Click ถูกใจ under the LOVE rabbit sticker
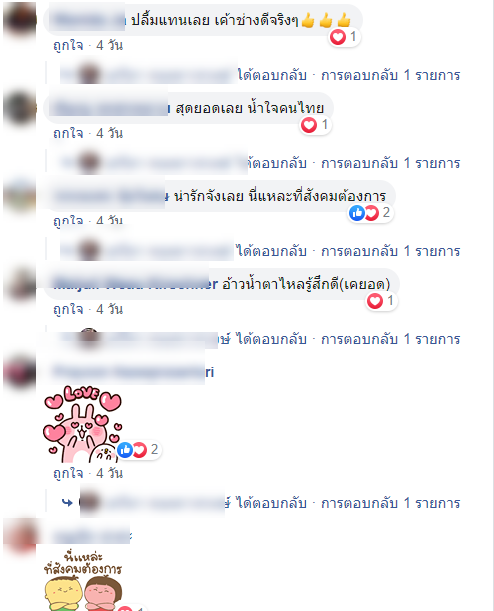 tap(68, 473)
